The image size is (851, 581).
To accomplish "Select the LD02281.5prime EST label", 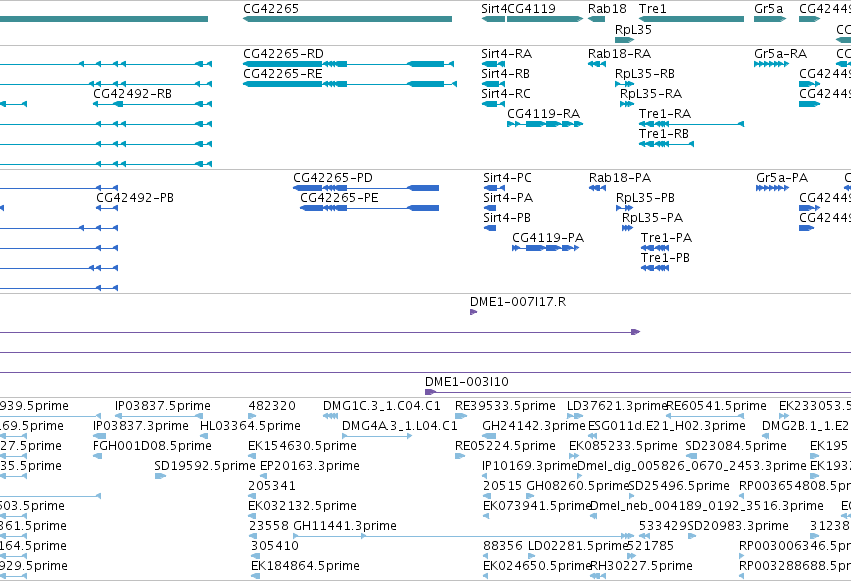I will pos(578,546).
